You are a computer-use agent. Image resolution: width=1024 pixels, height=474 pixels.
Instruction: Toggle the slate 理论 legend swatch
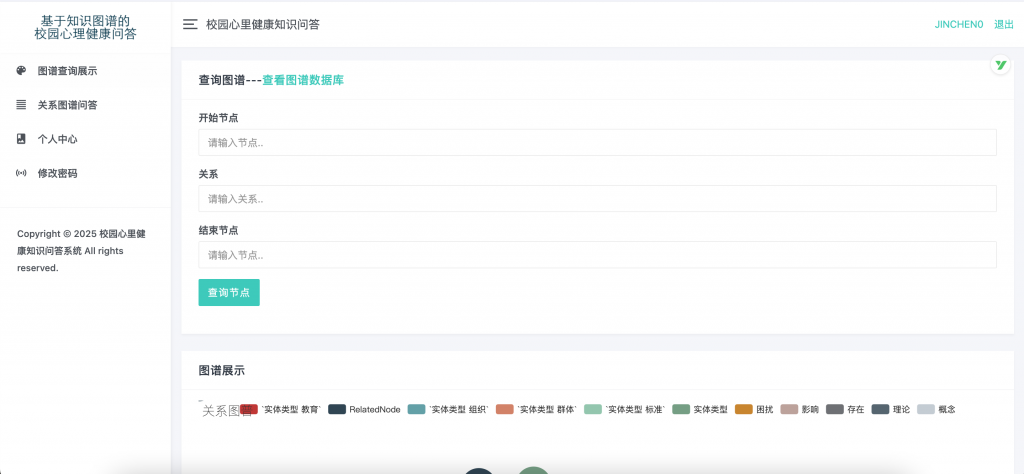coord(880,409)
